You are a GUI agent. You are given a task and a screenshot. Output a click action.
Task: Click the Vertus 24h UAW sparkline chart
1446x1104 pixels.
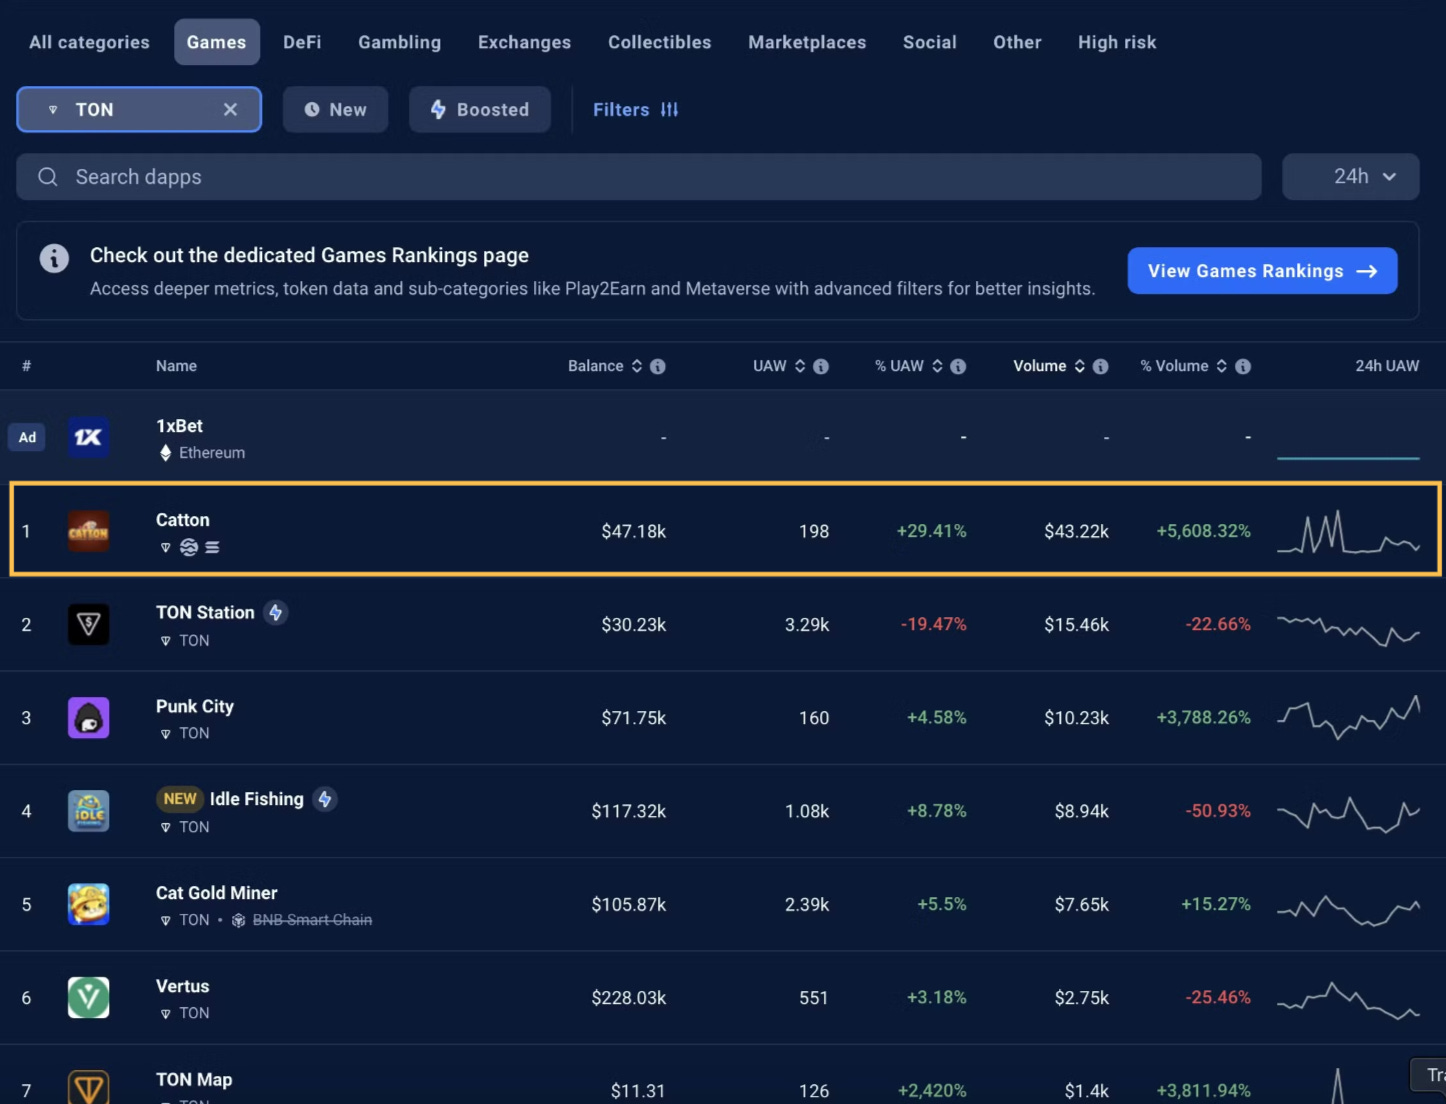coord(1348,999)
